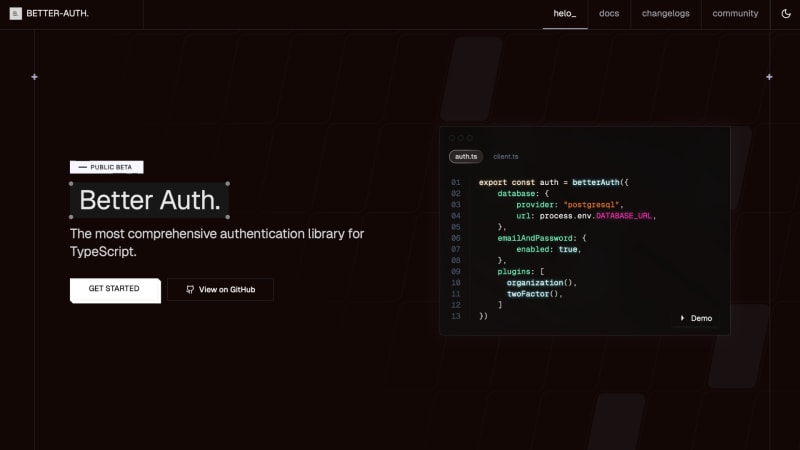Screen dimensions: 800x450
Task: Switch to the client.ts code tab
Action: [505, 157]
